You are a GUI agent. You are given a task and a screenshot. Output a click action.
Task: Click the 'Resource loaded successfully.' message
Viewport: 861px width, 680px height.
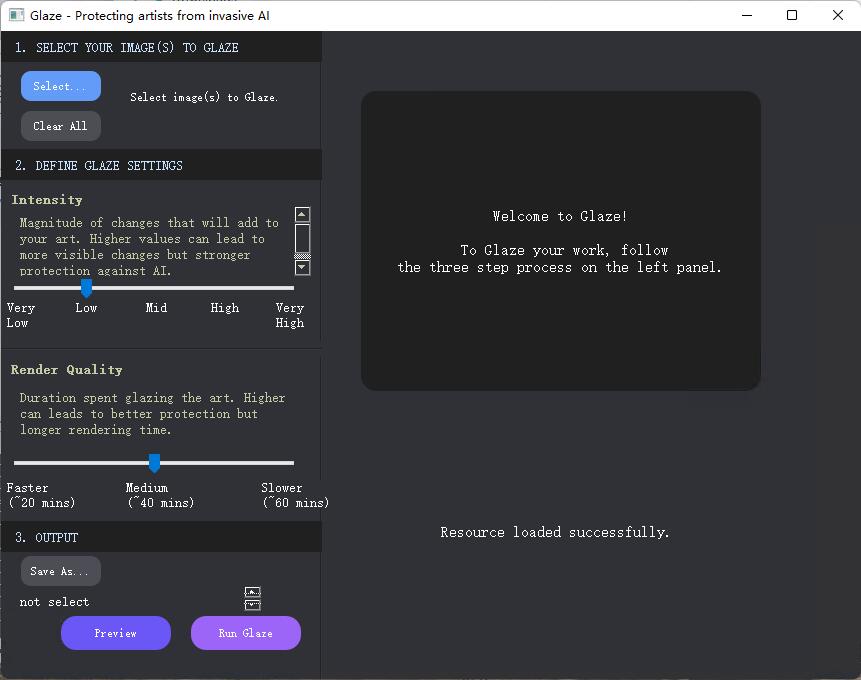pos(555,532)
